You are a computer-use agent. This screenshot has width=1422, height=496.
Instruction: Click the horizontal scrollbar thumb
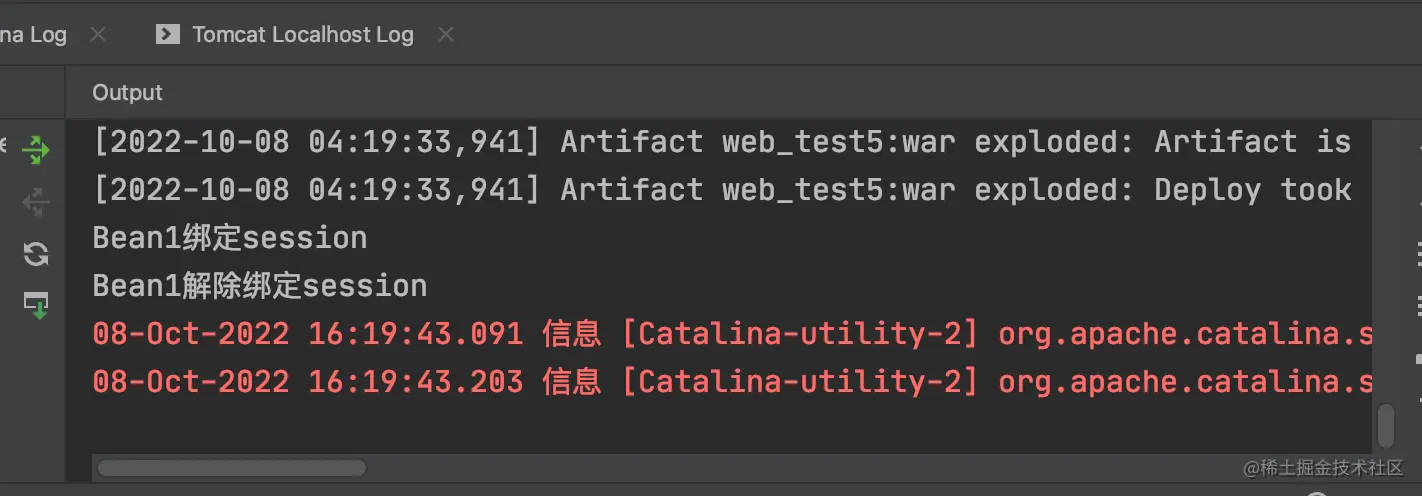[x=231, y=468]
